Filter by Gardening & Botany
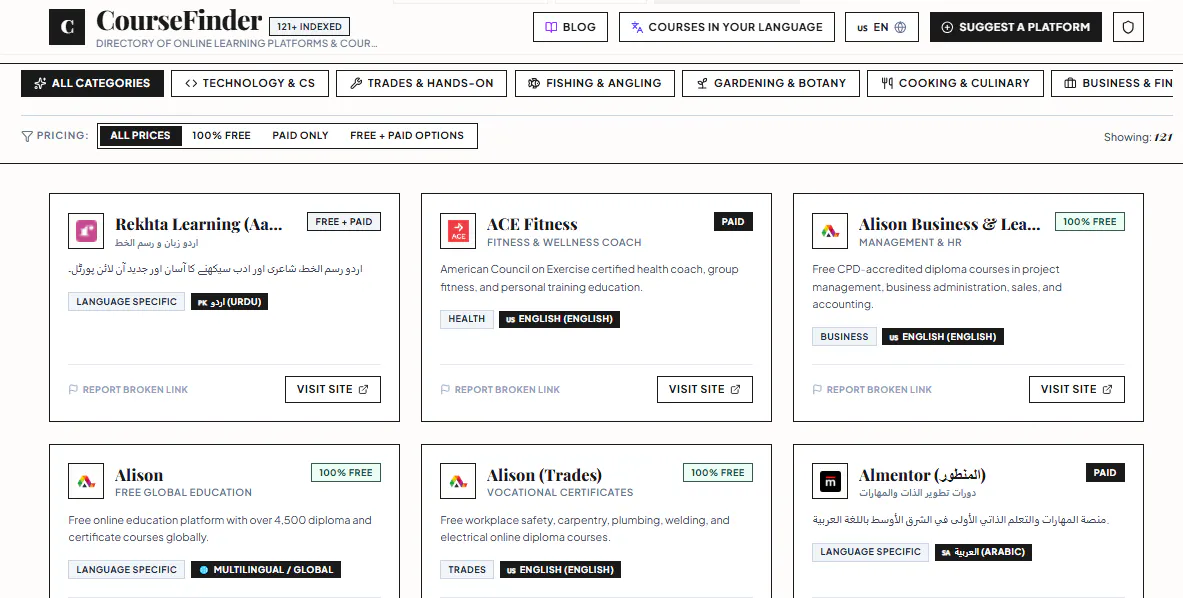Viewport: 1183px width, 598px height. [x=770, y=83]
